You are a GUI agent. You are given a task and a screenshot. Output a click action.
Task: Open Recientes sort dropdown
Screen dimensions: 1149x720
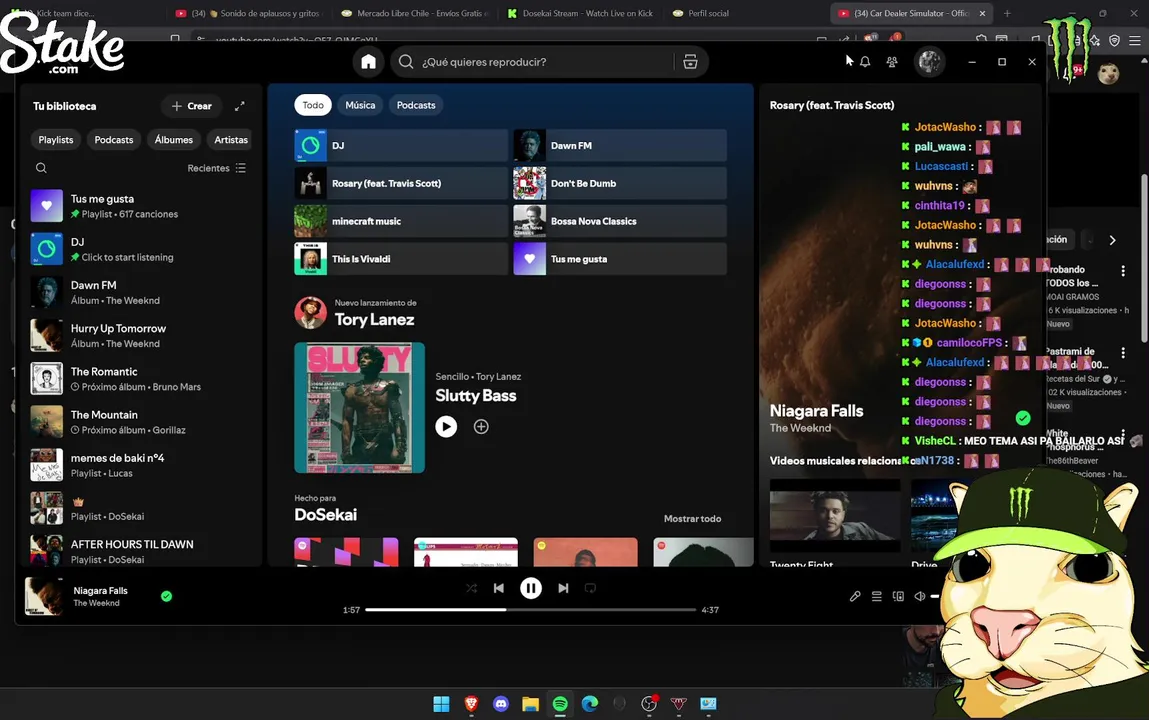(216, 168)
